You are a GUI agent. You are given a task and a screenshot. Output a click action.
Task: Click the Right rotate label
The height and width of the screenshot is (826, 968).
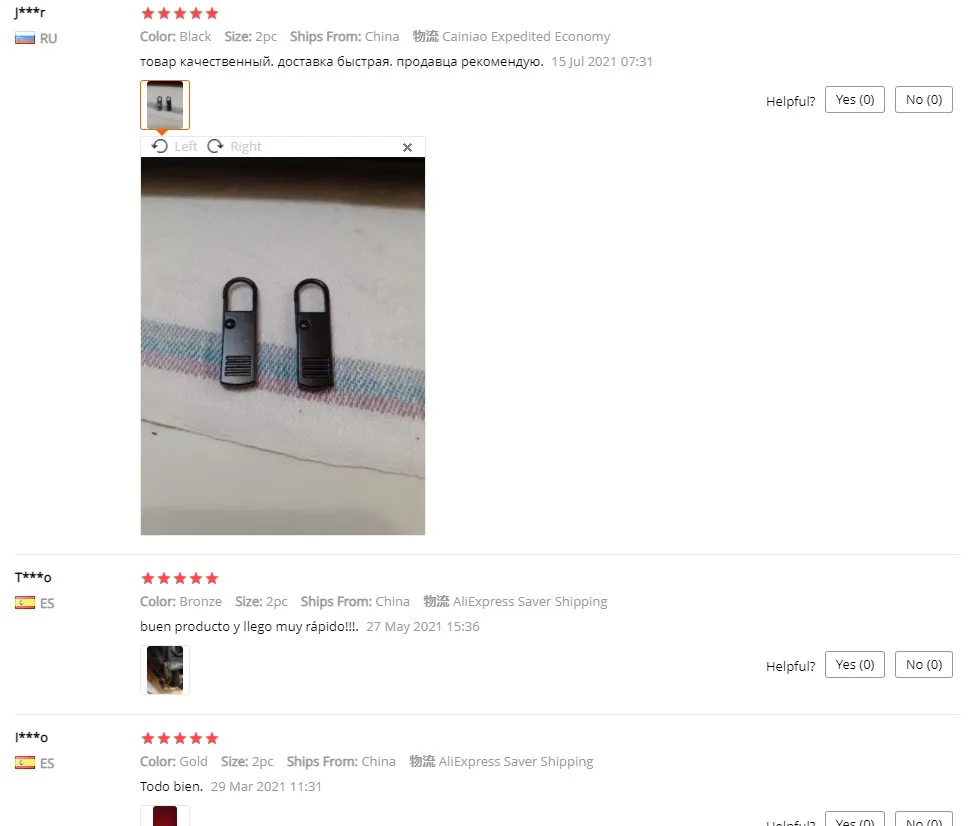pos(246,146)
